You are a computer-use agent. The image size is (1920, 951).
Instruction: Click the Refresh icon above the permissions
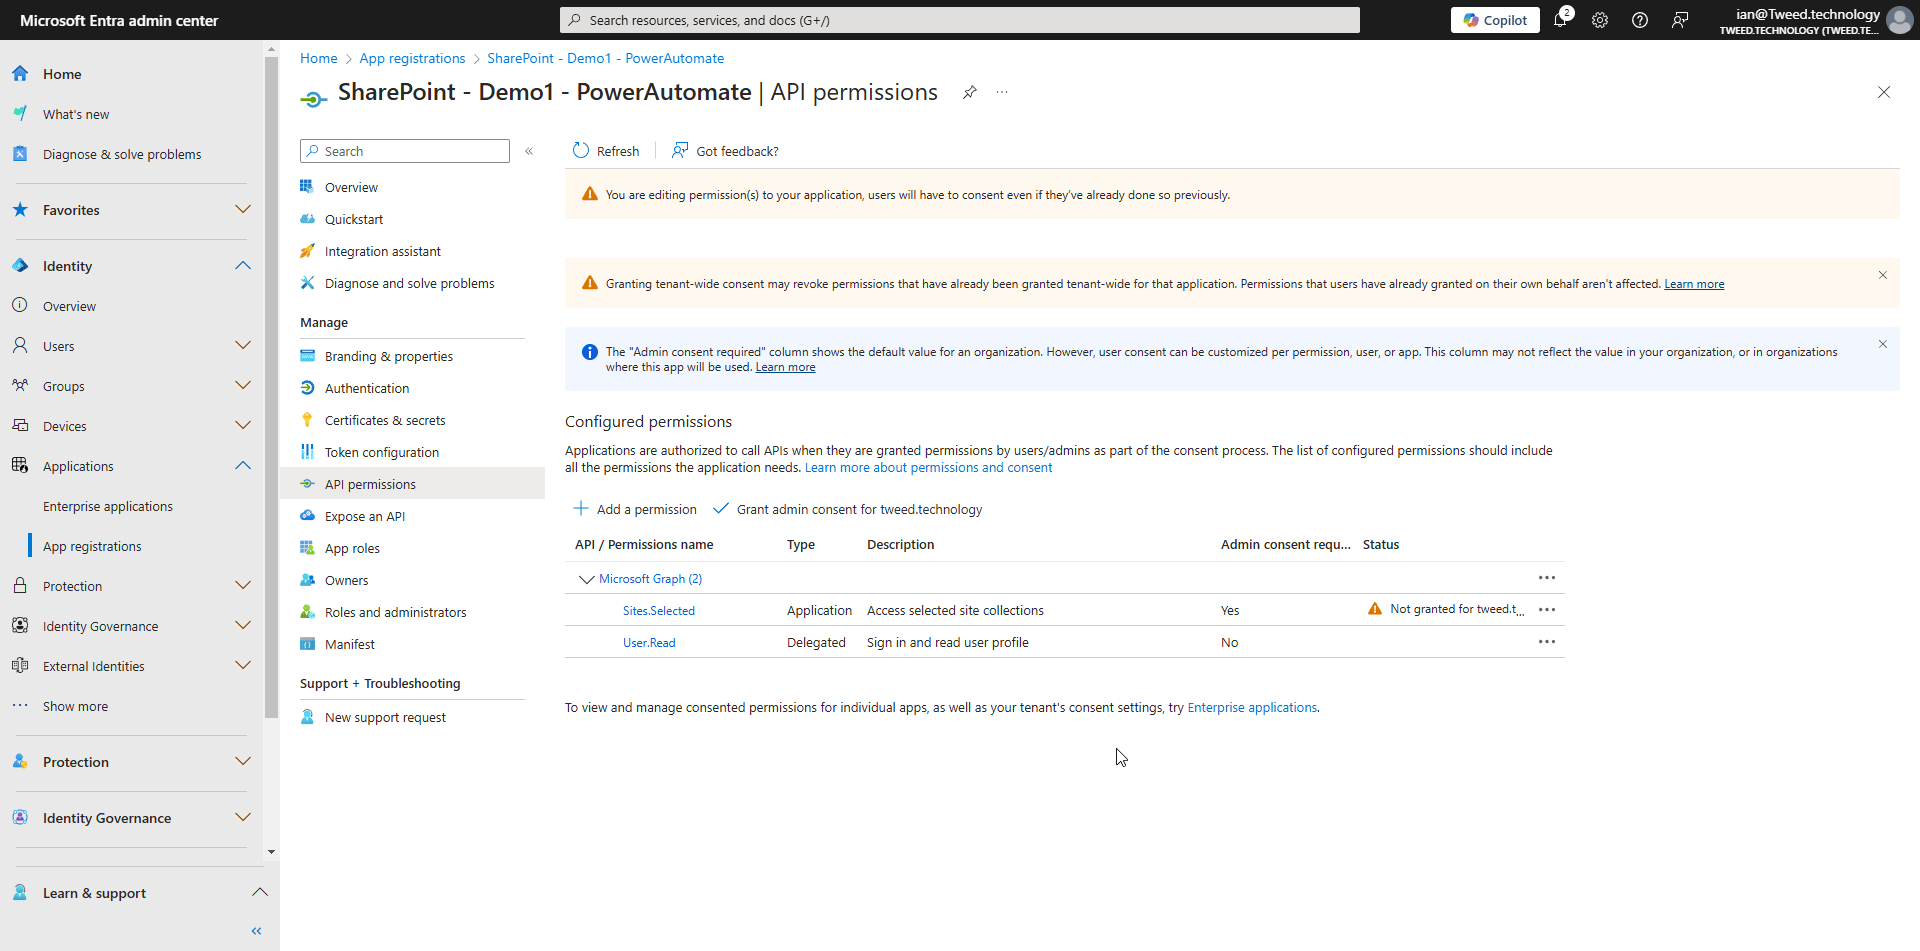coord(581,151)
